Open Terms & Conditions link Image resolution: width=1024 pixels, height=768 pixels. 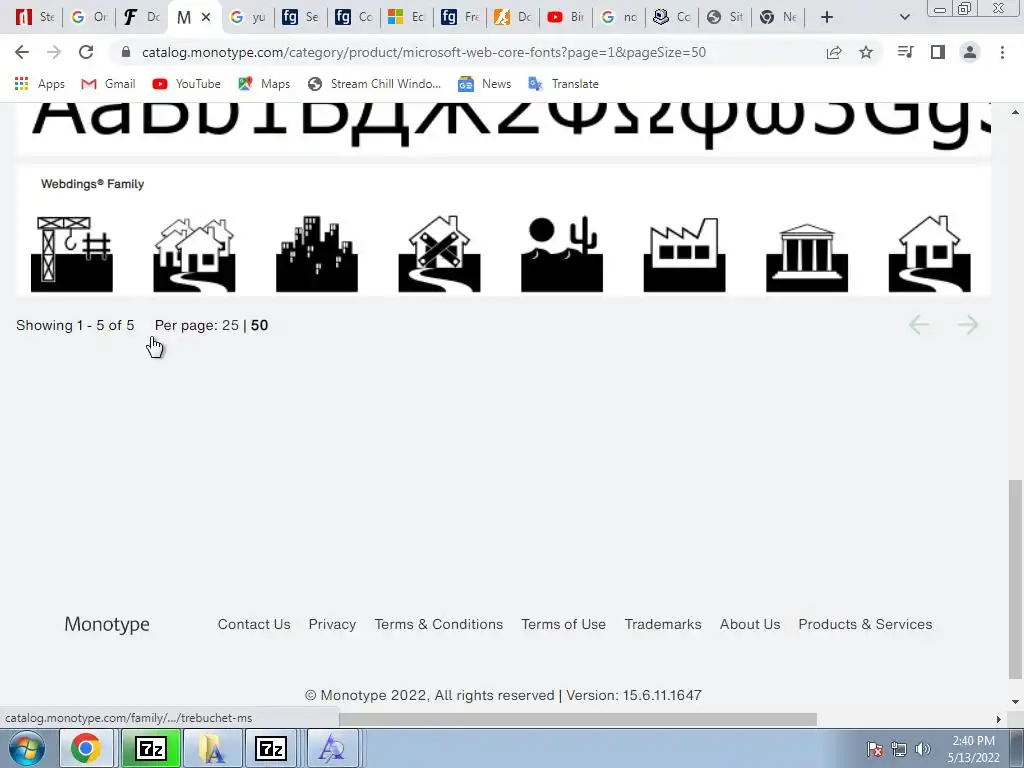(439, 624)
